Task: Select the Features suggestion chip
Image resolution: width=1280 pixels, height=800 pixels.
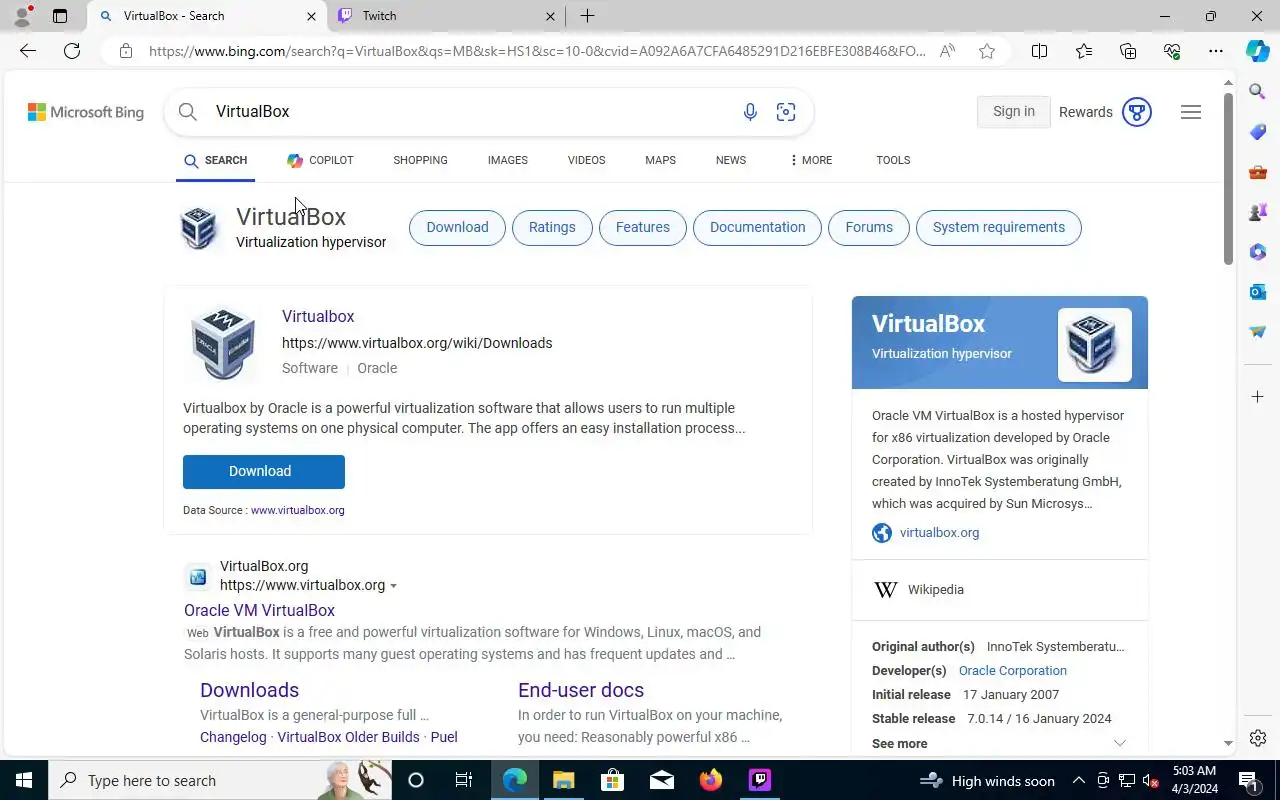Action: point(642,227)
